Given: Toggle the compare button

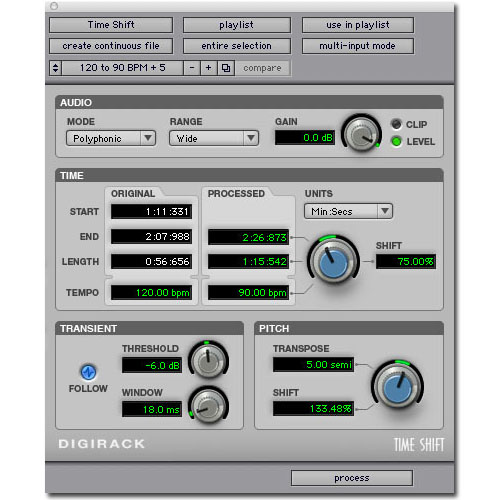Looking at the screenshot, I should point(262,68).
